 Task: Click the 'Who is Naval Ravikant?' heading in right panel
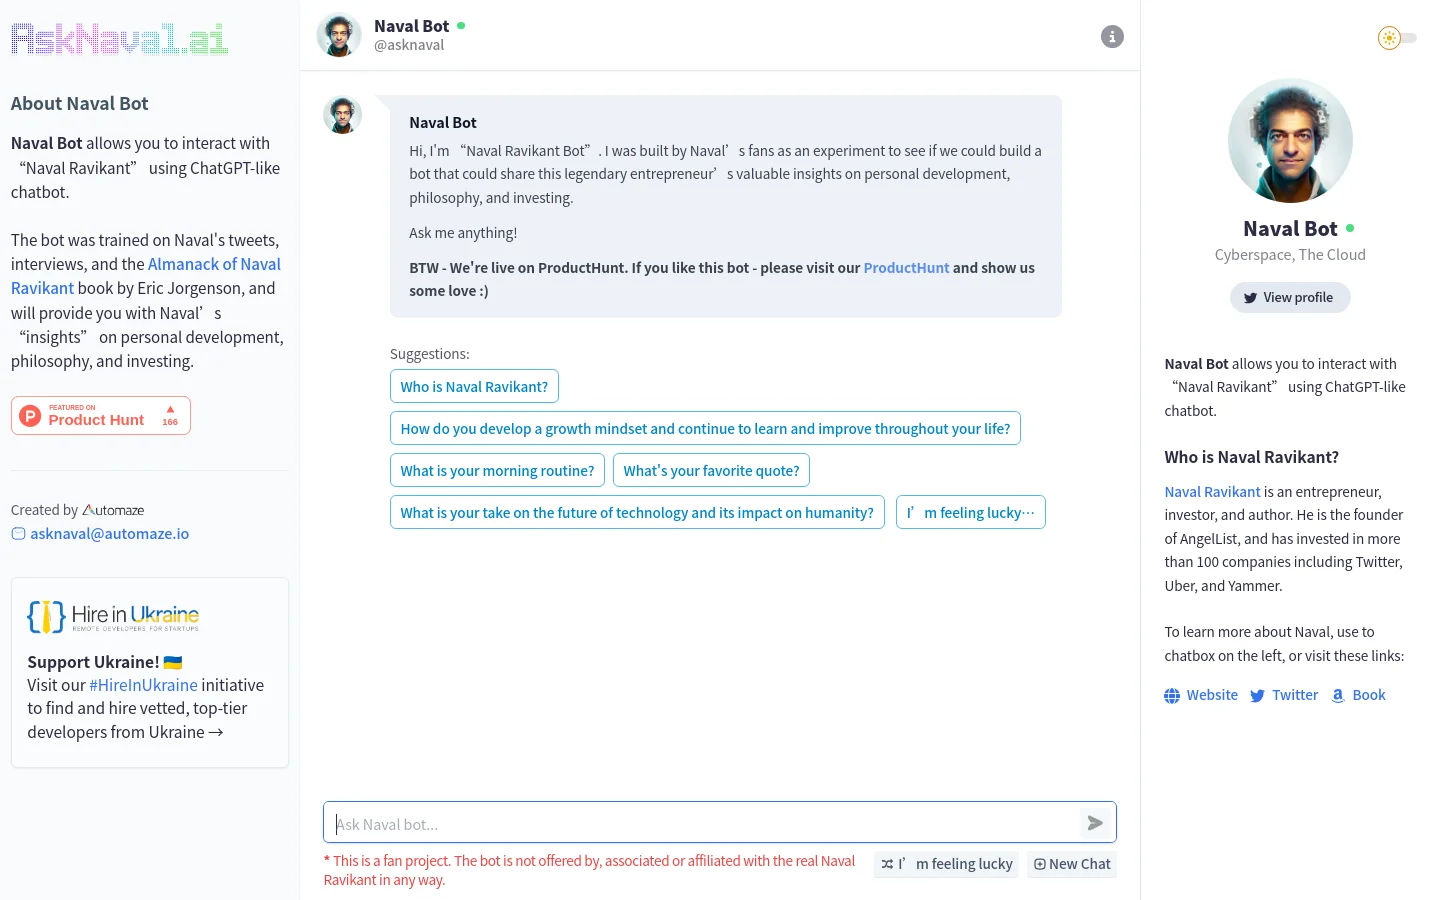1251,457
